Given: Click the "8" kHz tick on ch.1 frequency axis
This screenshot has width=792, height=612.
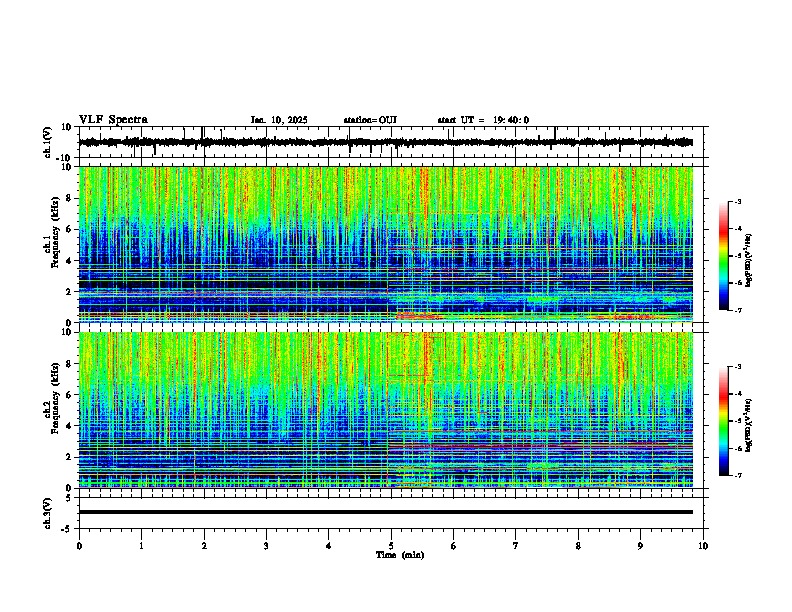Looking at the screenshot, I should click(x=70, y=198).
